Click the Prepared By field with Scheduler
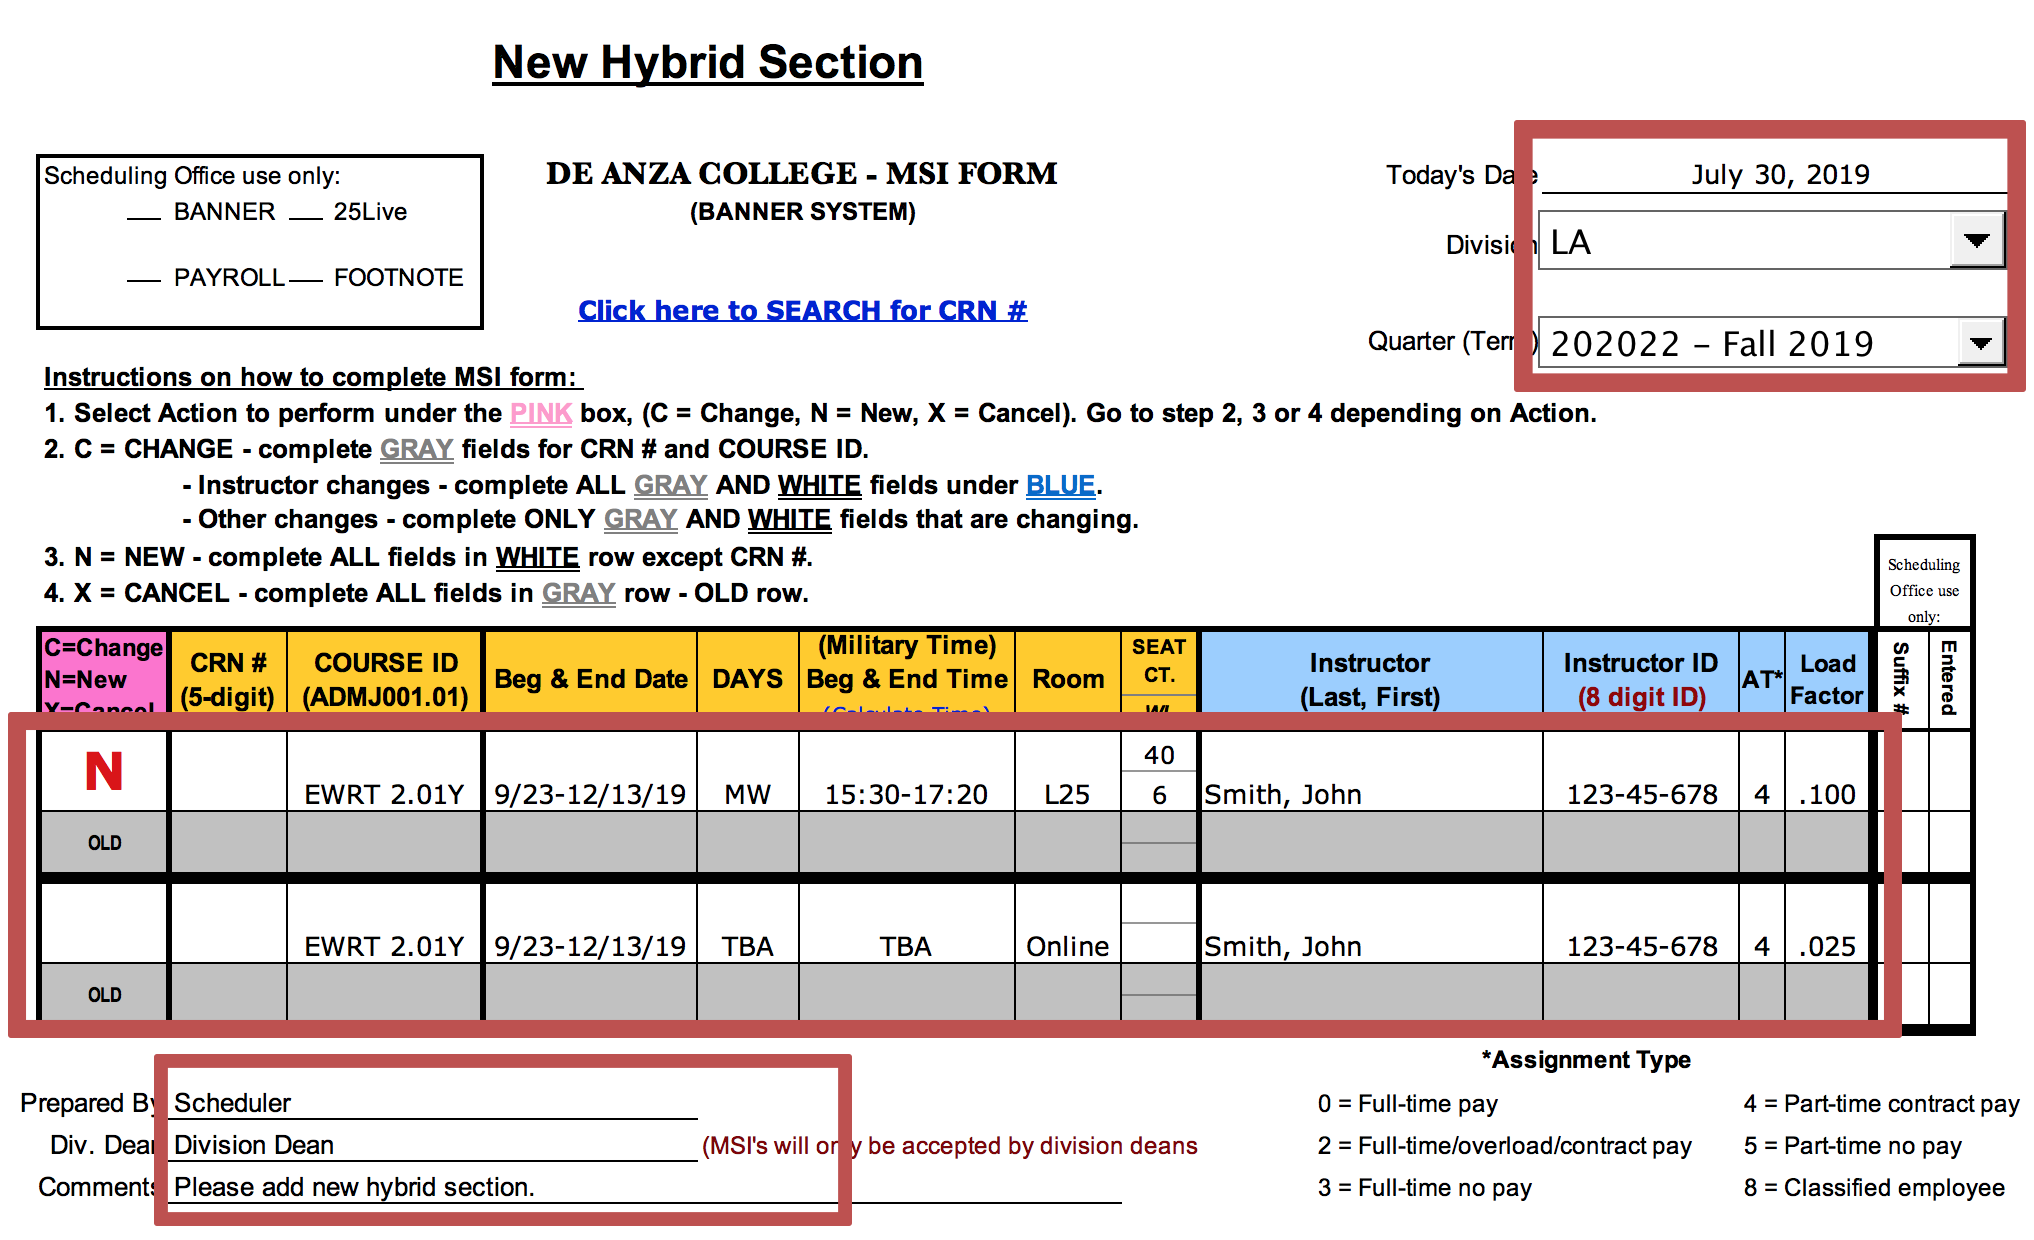The image size is (2034, 1240). pyautogui.click(x=433, y=1102)
